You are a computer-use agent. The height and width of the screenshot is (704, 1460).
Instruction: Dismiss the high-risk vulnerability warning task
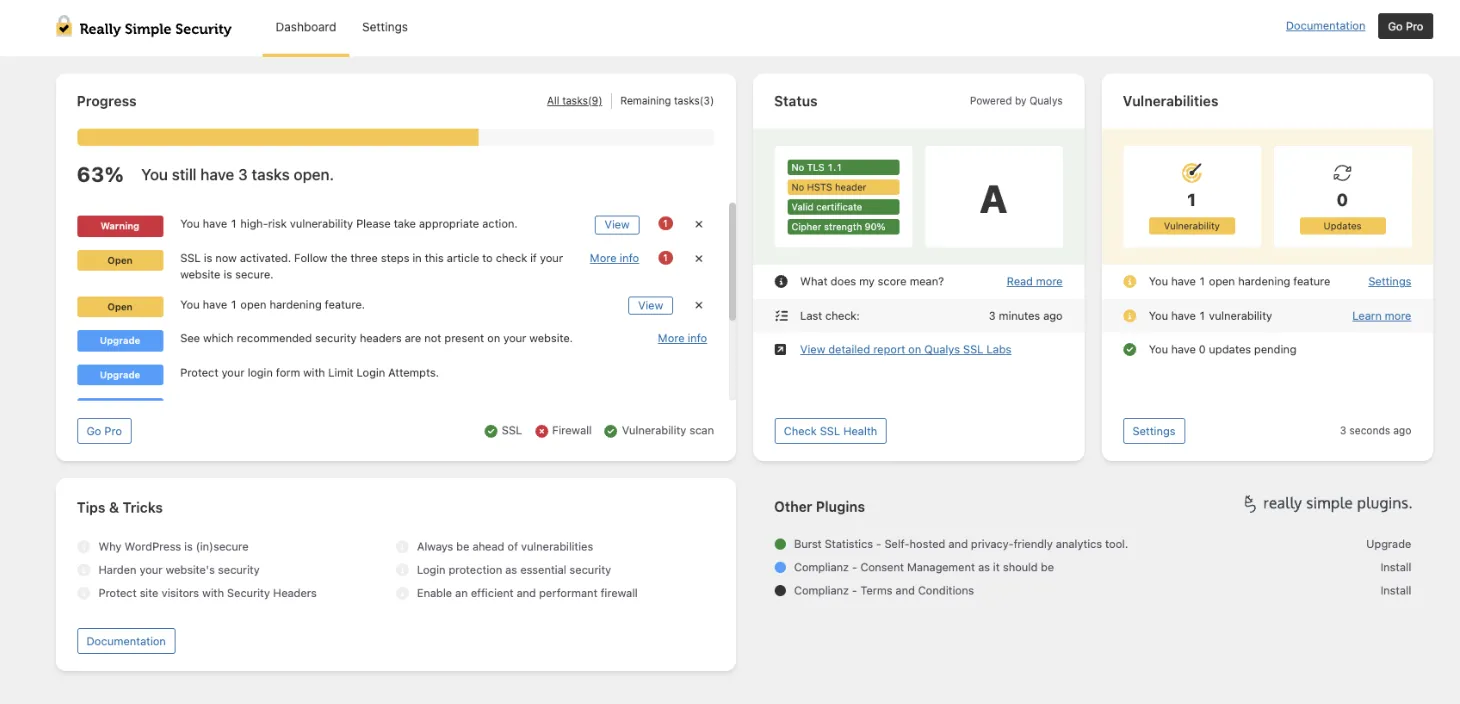pyautogui.click(x=699, y=225)
